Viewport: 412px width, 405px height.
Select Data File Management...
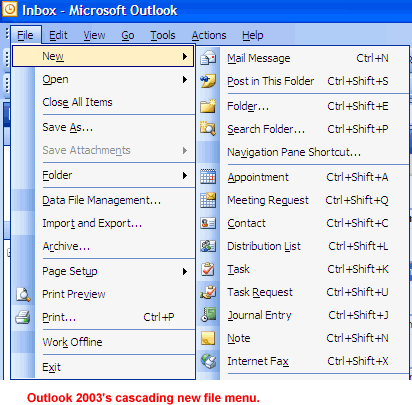coord(103,200)
